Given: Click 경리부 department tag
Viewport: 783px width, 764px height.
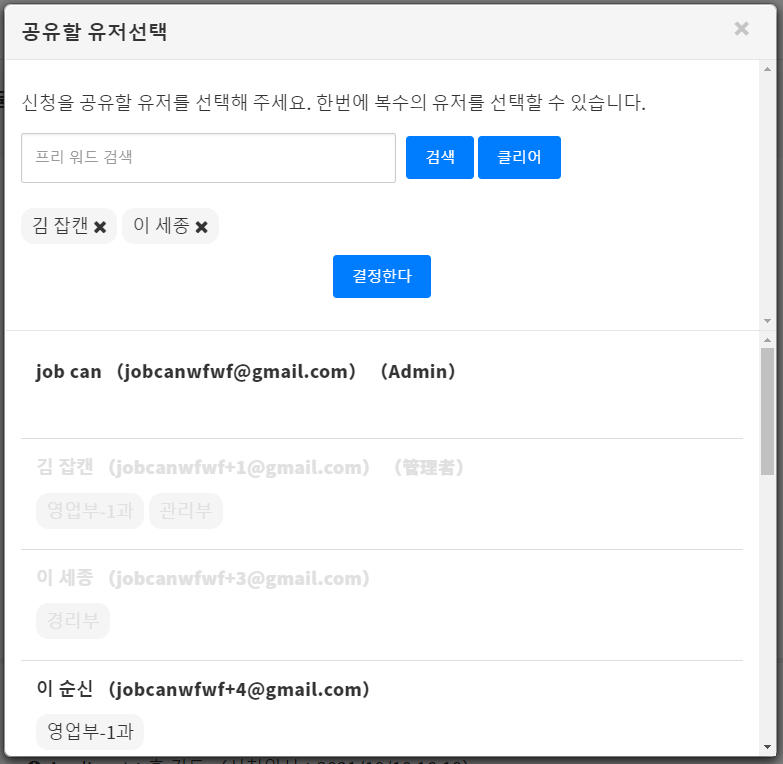Looking at the screenshot, I should [x=73, y=621].
